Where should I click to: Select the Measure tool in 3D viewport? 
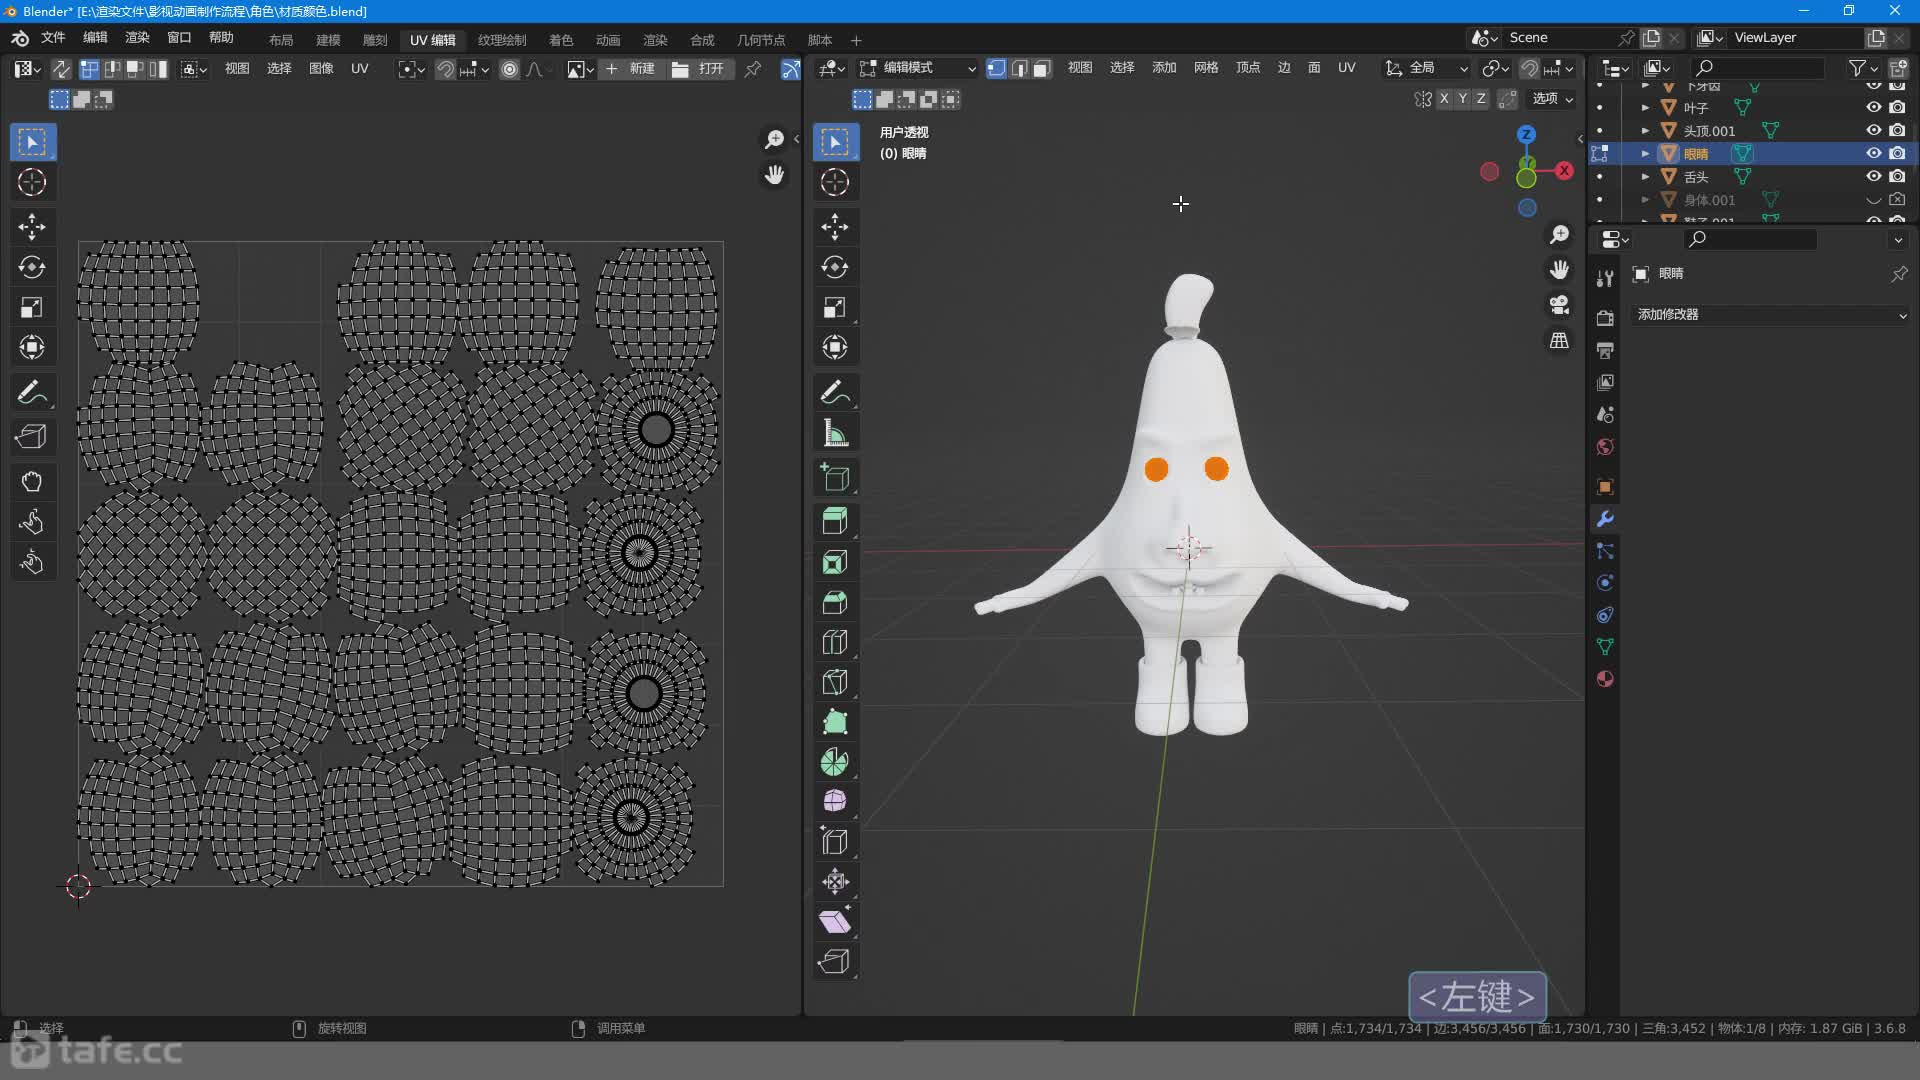(835, 434)
